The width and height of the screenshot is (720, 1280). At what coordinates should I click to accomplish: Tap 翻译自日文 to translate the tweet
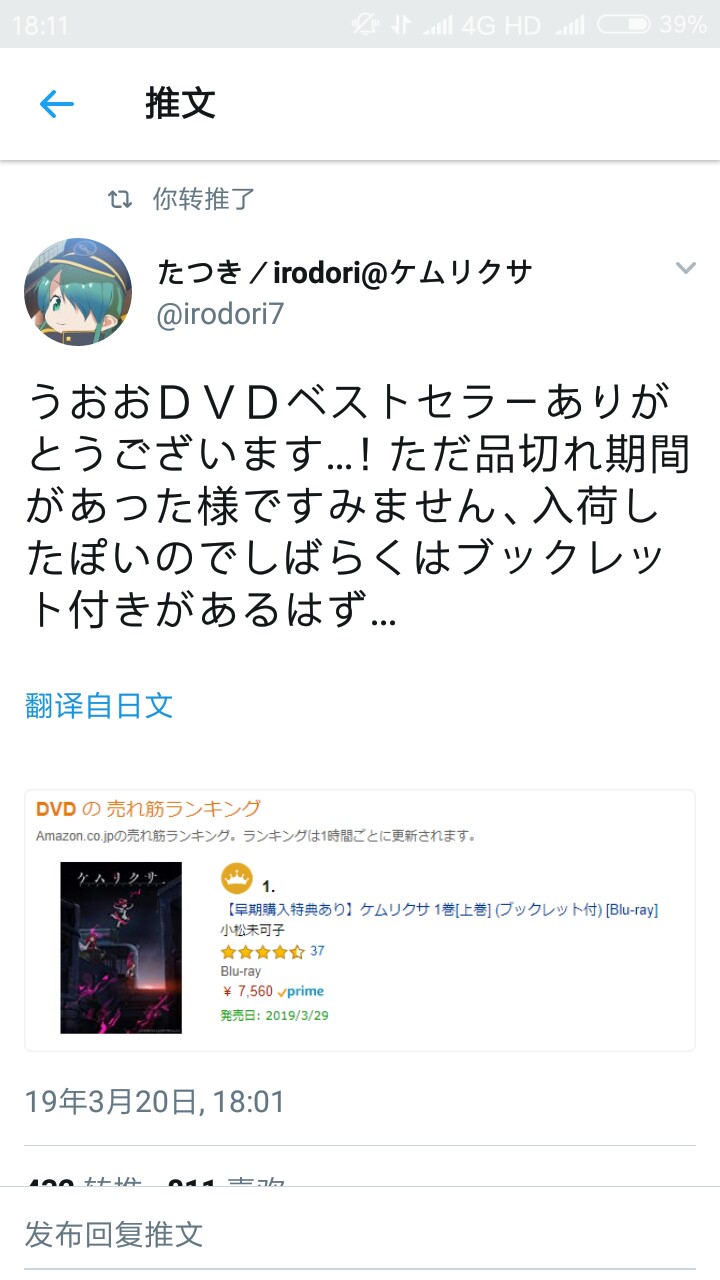pyautogui.click(x=99, y=705)
